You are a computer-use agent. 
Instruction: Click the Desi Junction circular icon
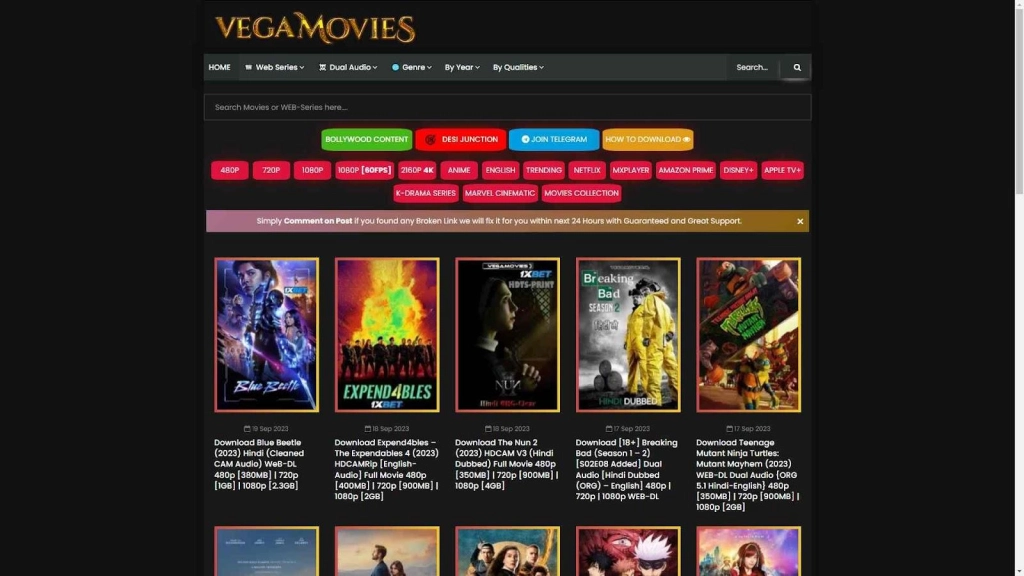click(430, 139)
